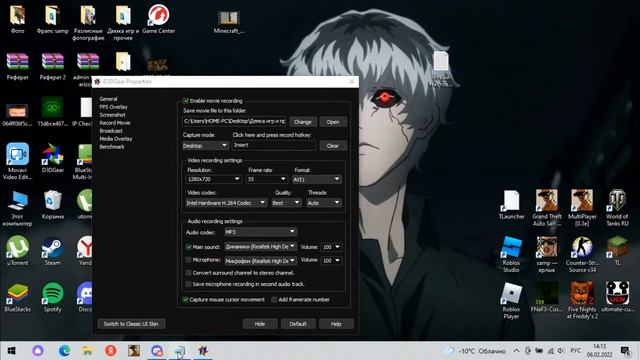Launch Grand Theft Auto San Andreas shortcut
The width and height of the screenshot is (640, 360).
[547, 208]
